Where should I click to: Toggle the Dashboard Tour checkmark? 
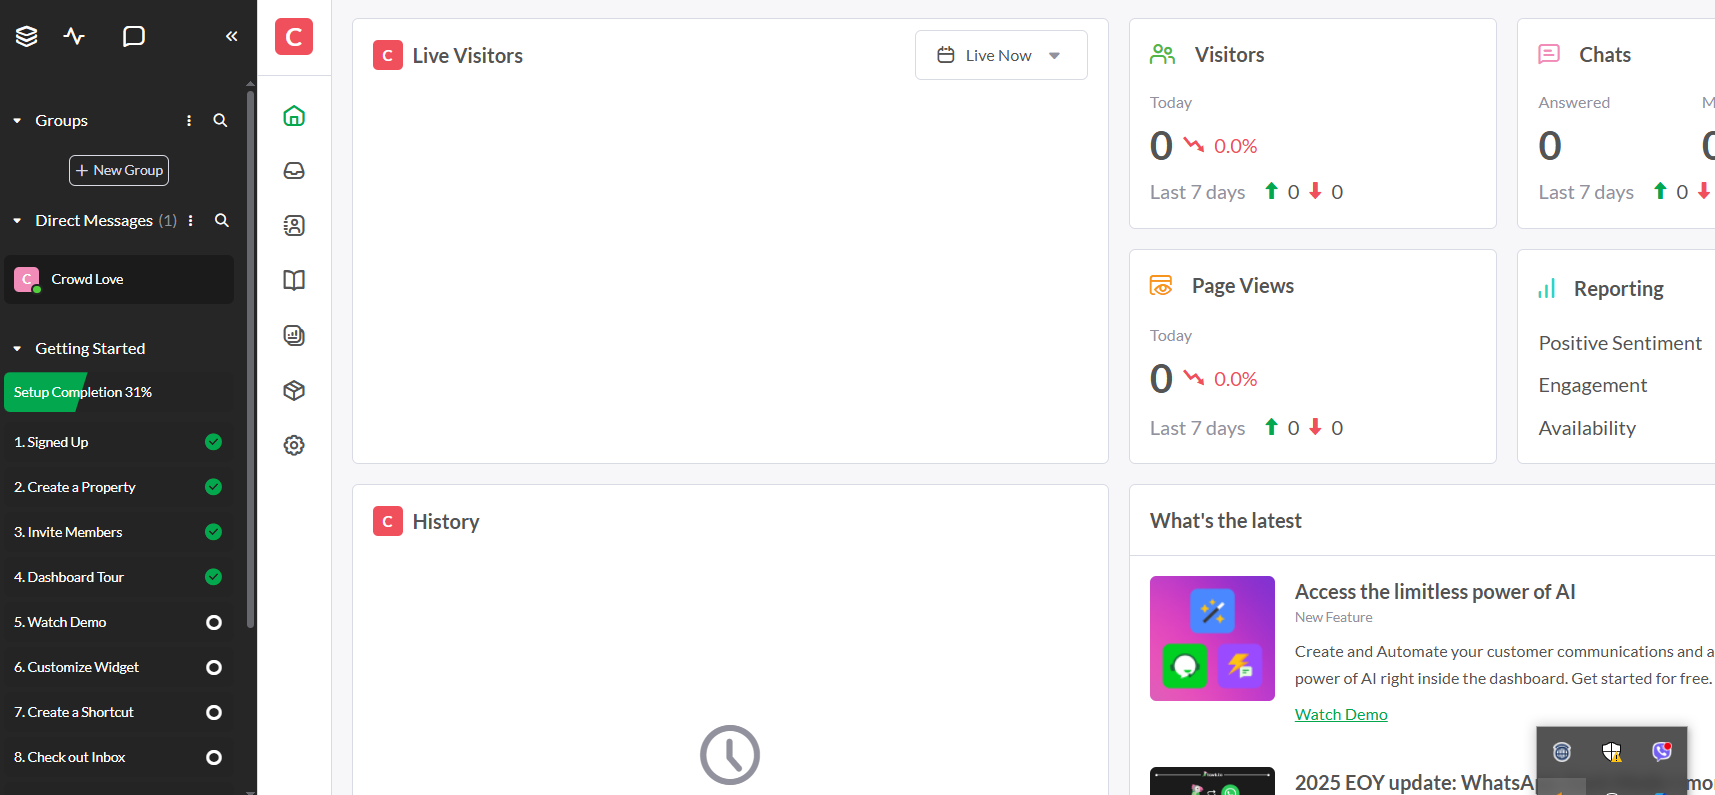click(213, 577)
